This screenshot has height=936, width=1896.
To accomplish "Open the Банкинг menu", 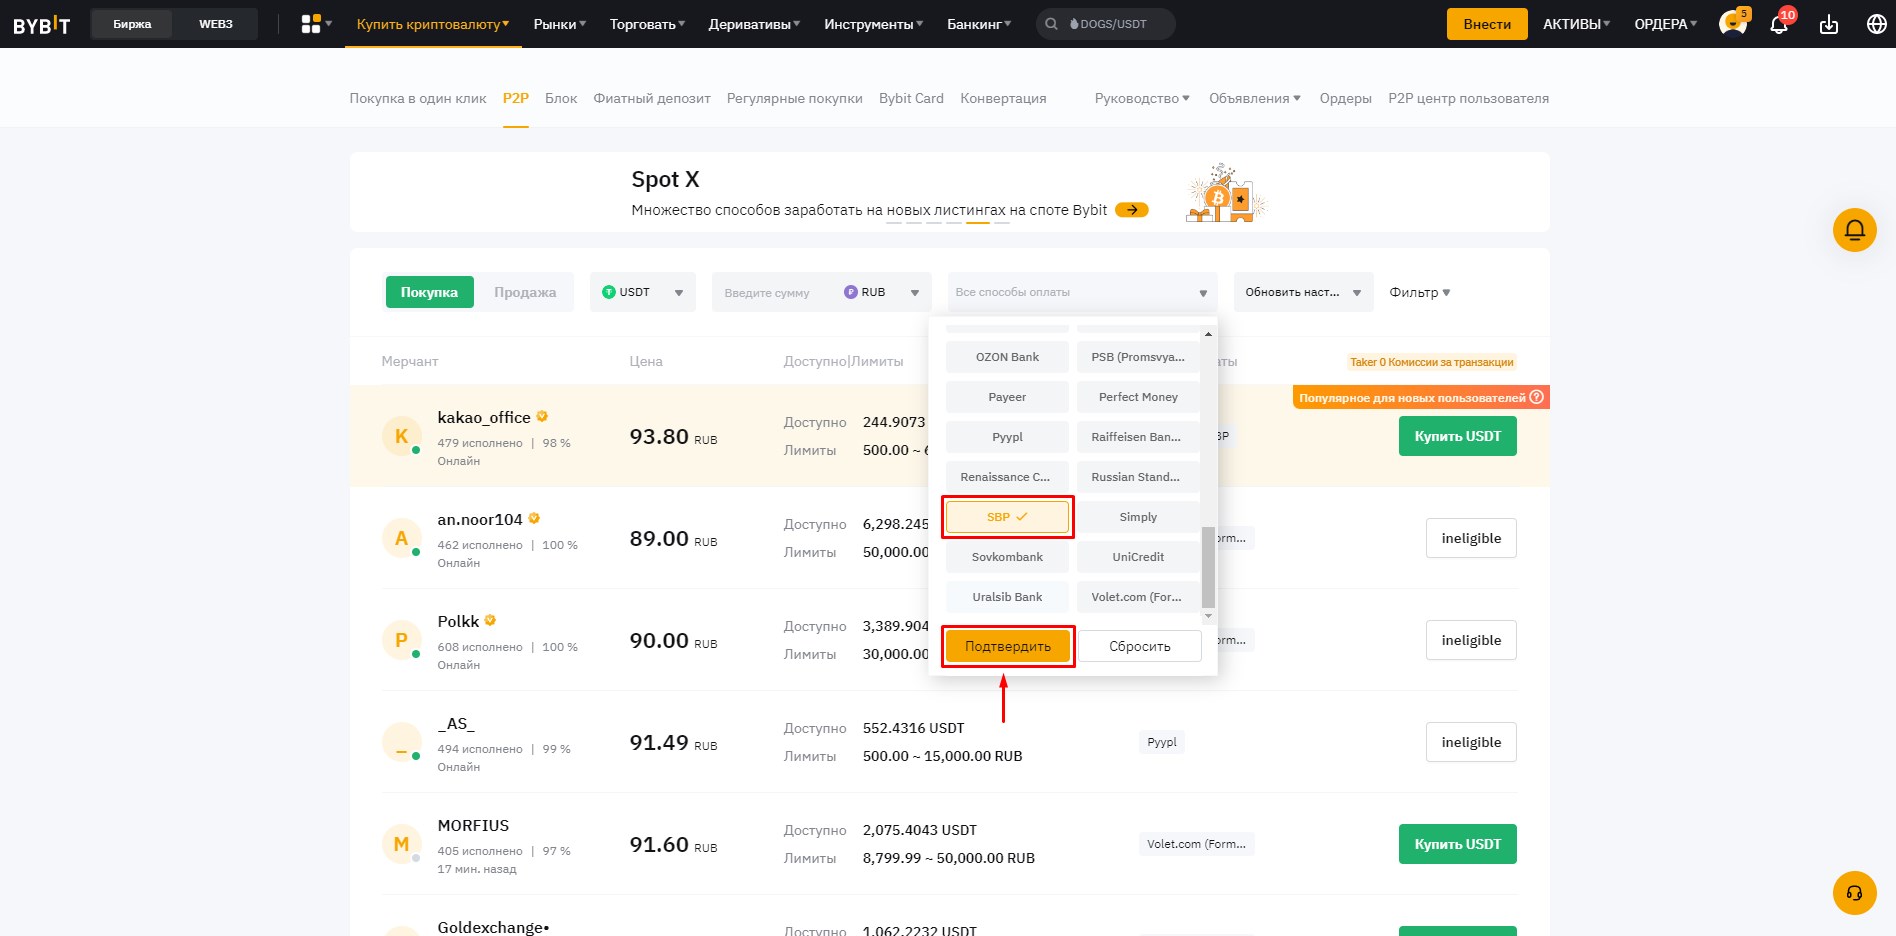I will pyautogui.click(x=979, y=24).
